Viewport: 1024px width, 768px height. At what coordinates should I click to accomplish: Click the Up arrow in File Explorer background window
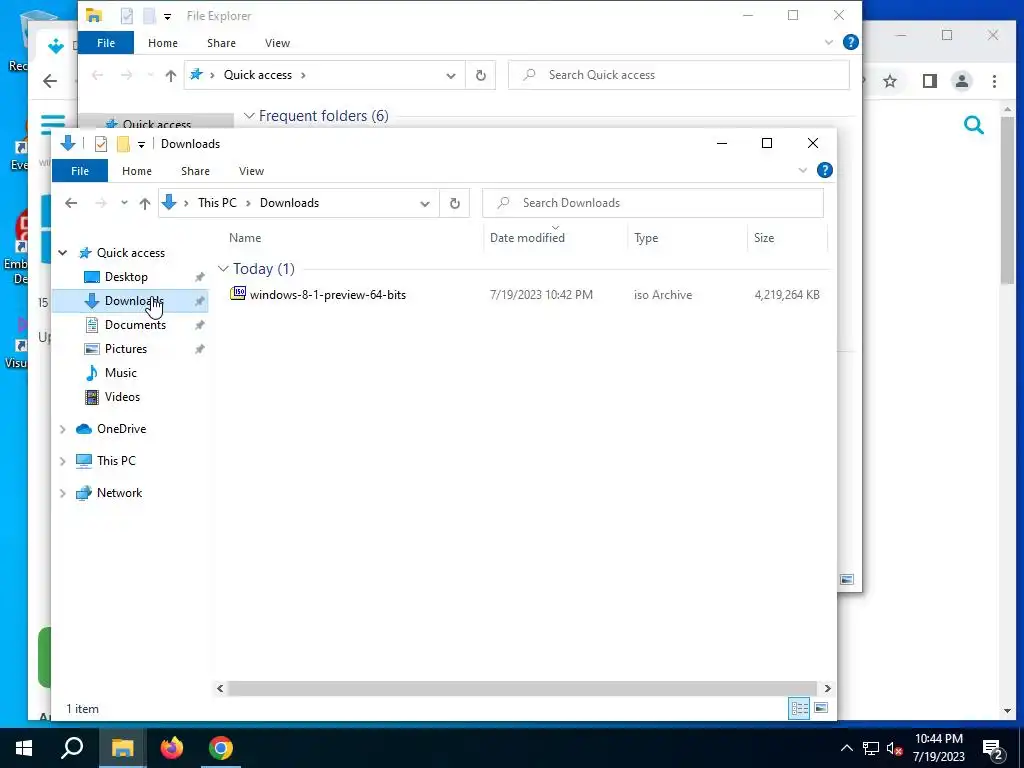pos(171,75)
